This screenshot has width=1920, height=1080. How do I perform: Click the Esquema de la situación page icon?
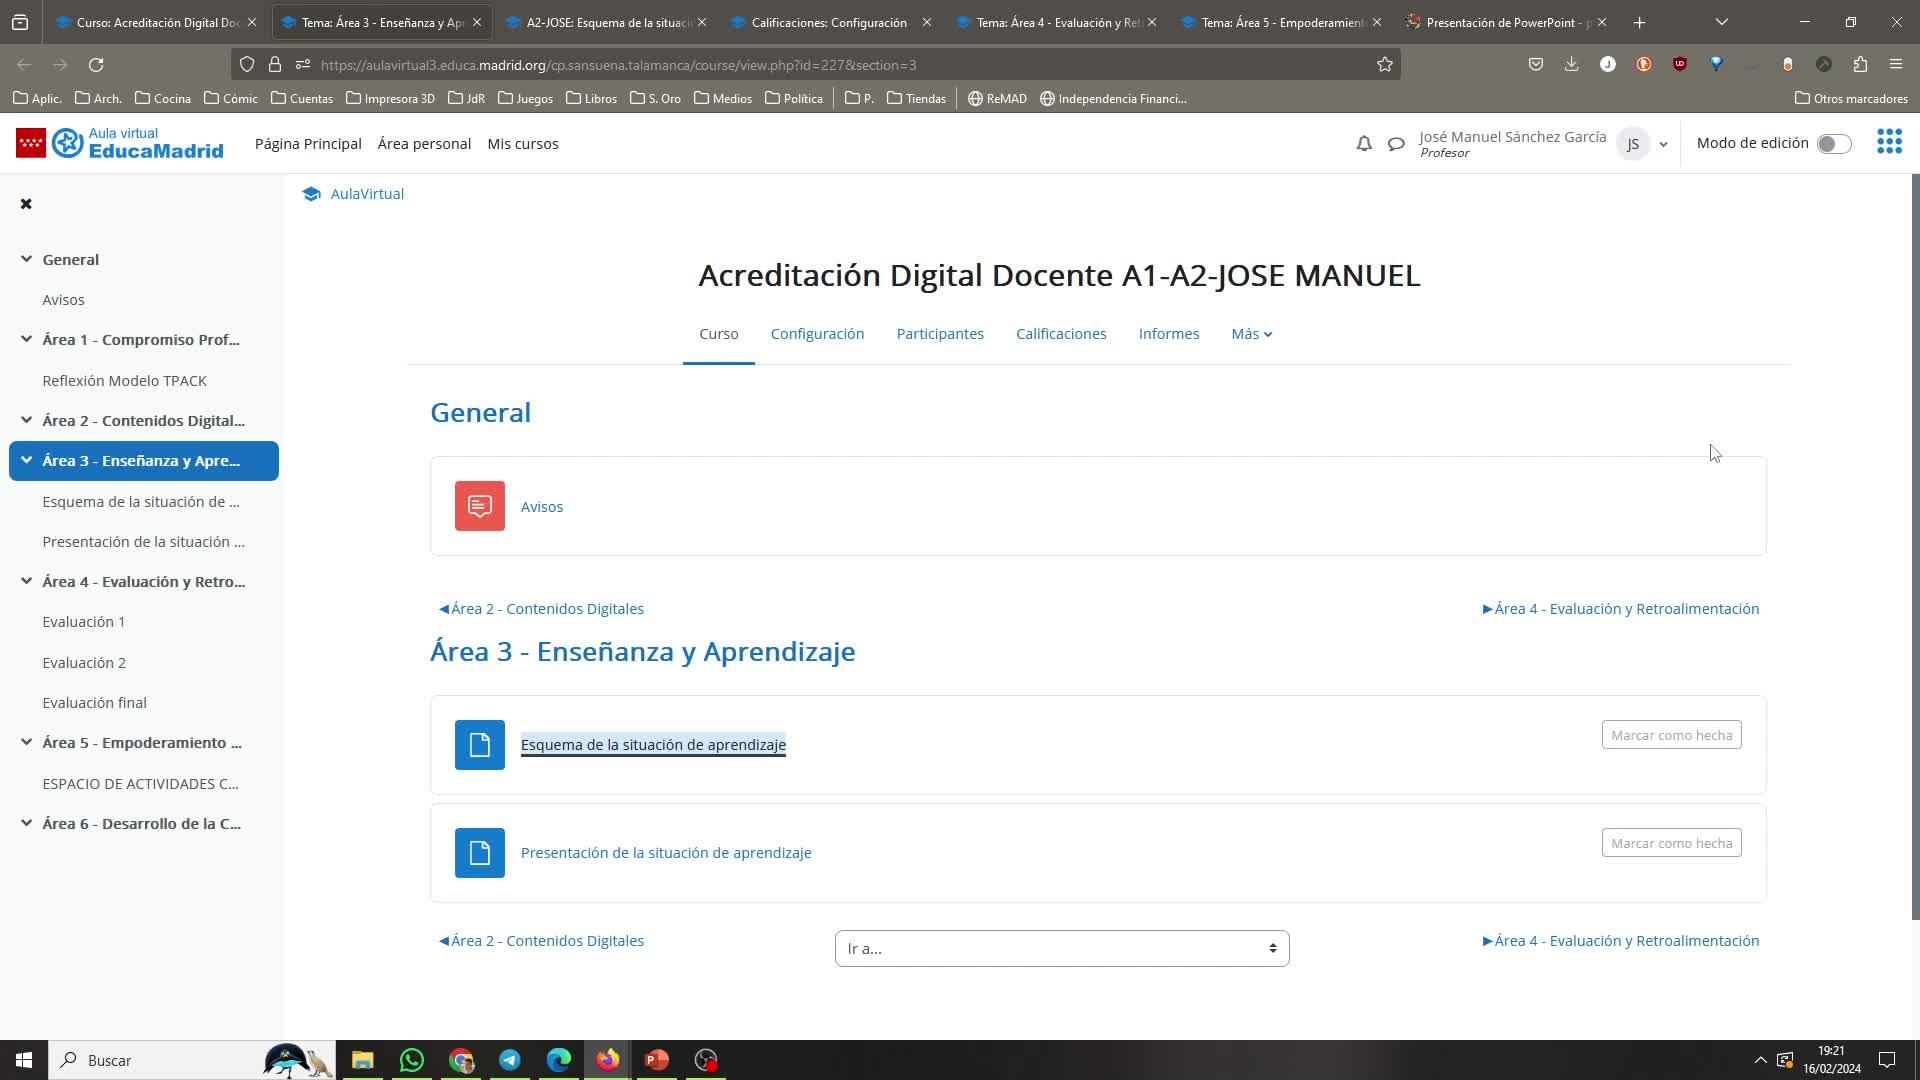[480, 745]
